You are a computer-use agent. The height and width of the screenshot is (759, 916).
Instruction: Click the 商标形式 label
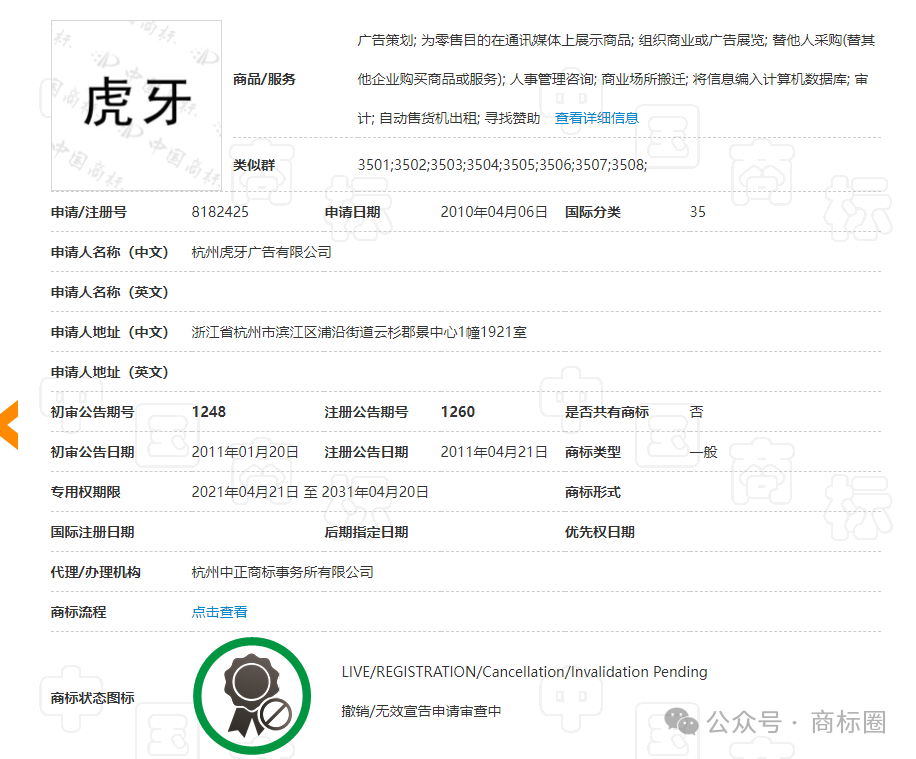[x=592, y=492]
